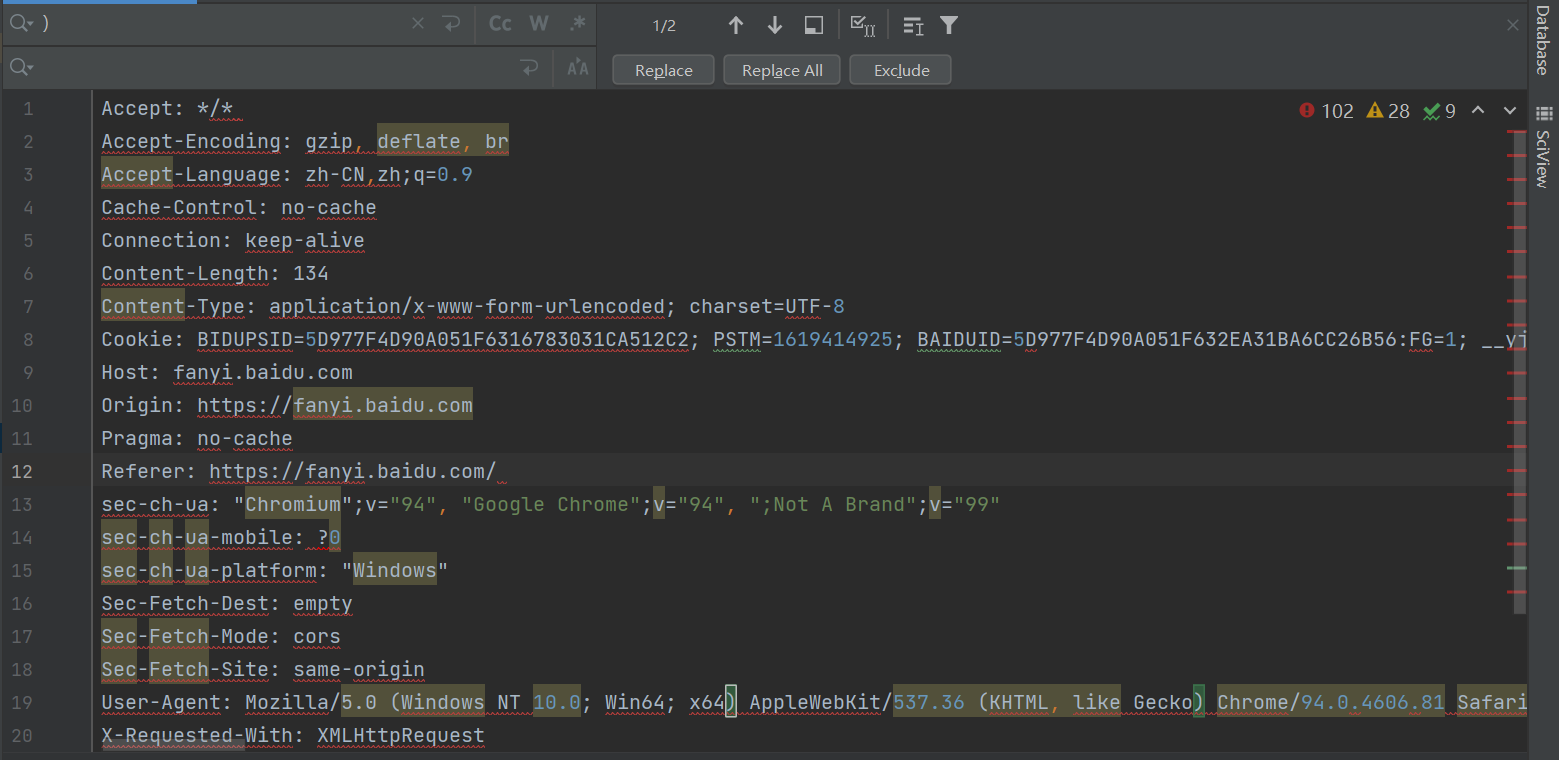Jump to previous match with the up arrow
Screen dimensions: 1559x760
coord(736,25)
